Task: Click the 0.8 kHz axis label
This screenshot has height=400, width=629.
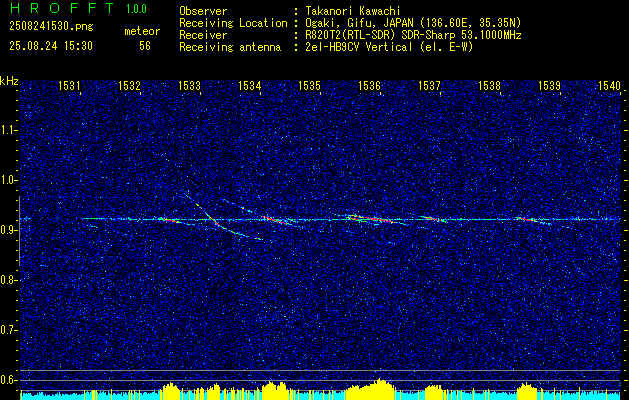Action: [x=8, y=280]
